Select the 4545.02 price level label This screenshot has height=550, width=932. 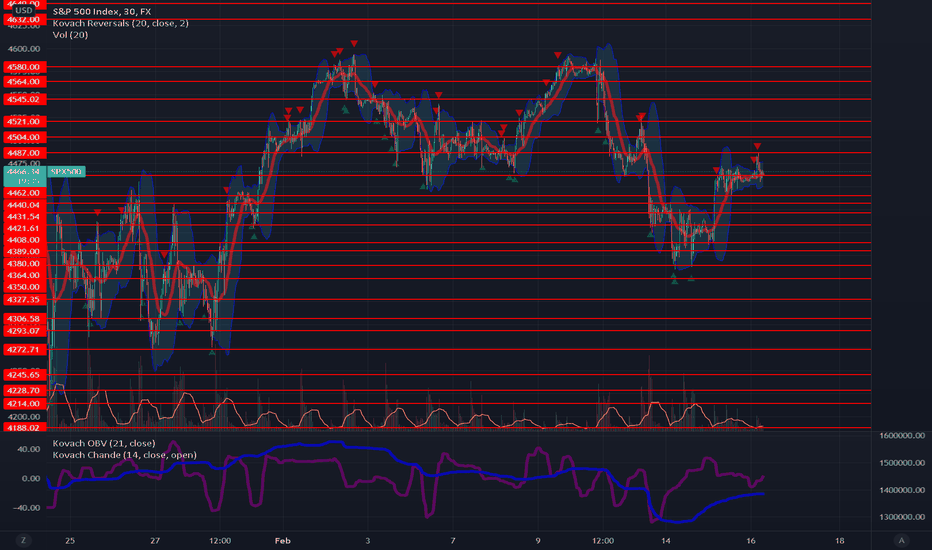tap(24, 99)
